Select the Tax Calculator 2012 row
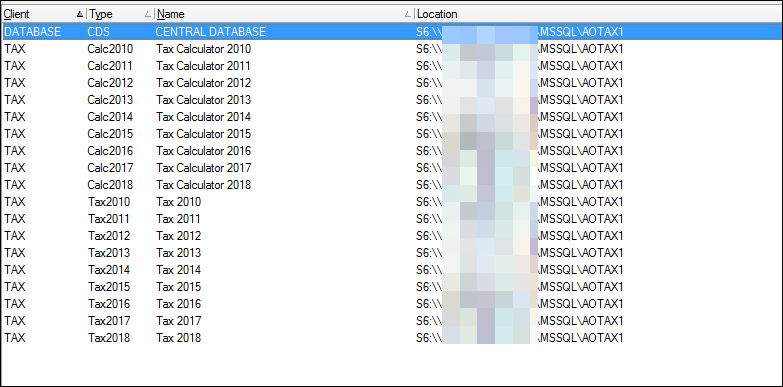This screenshot has width=783, height=387. [392, 83]
